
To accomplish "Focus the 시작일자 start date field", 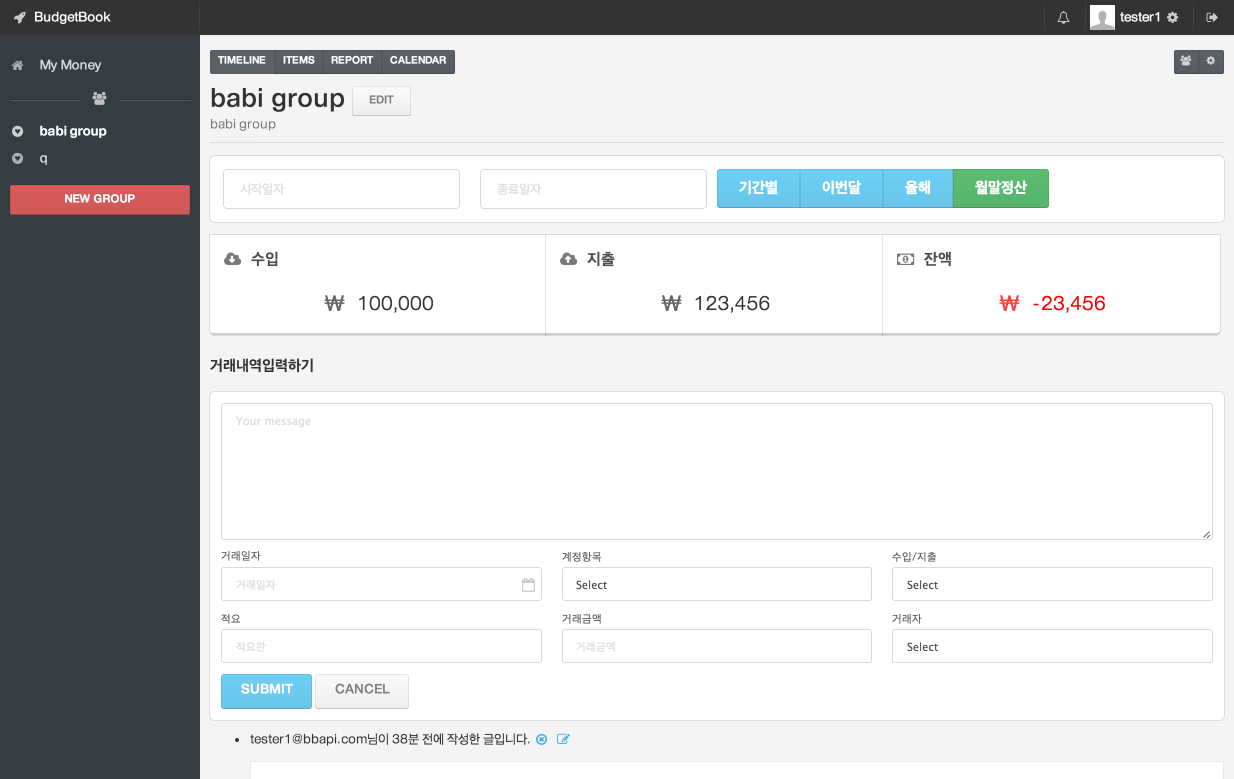I will click(341, 189).
